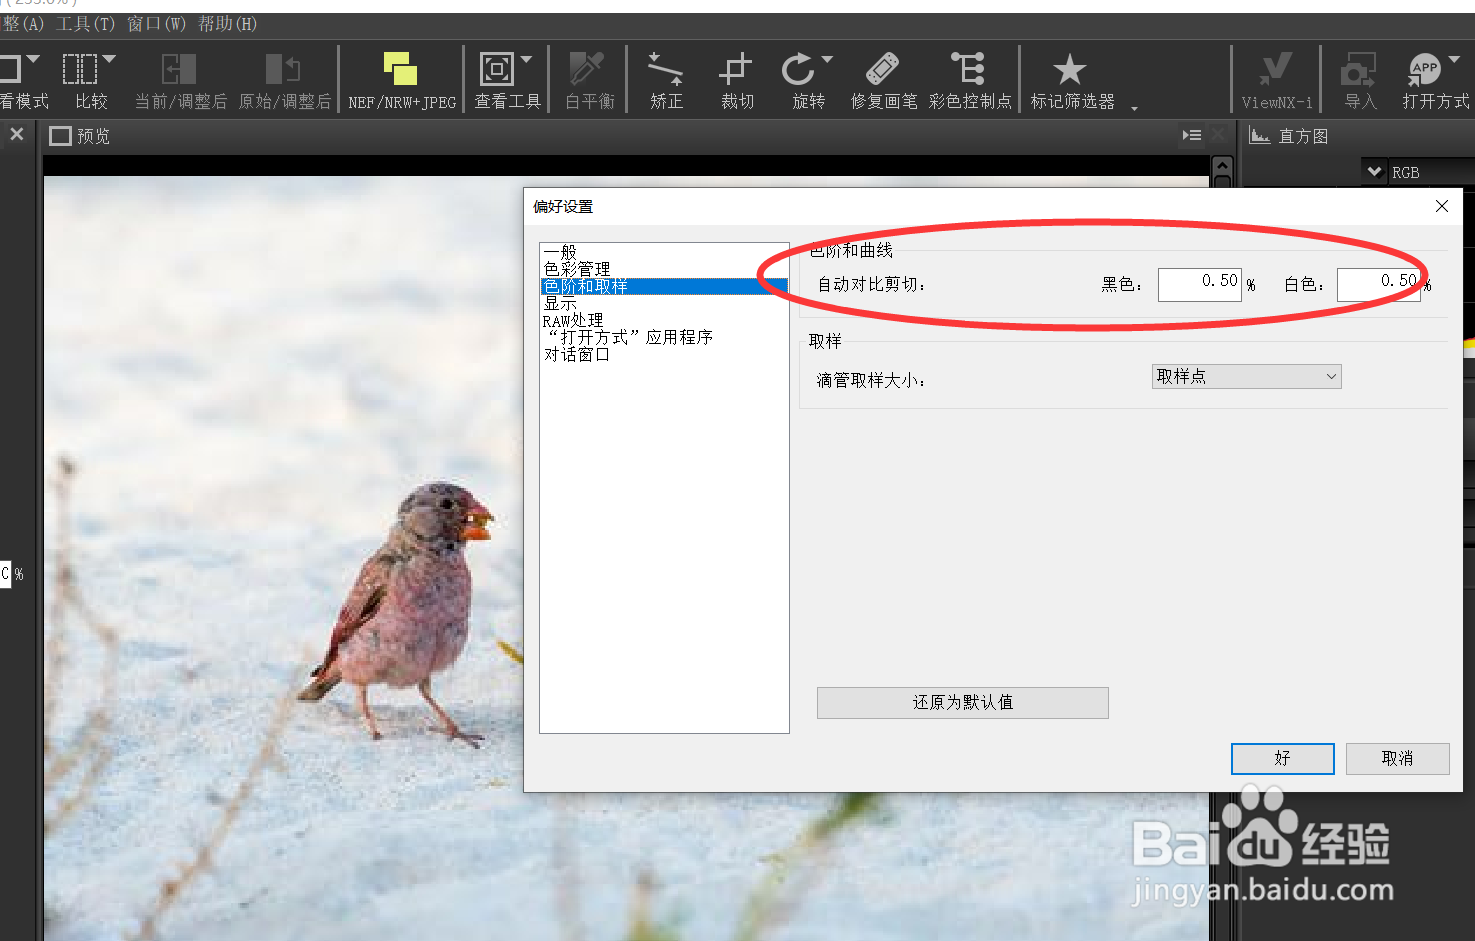Click the histogram (直方图) panel icon
1475x941 pixels.
point(1260,136)
